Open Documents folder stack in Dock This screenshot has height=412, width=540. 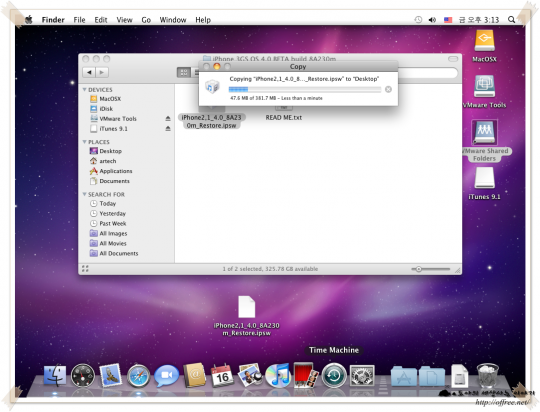click(432, 376)
